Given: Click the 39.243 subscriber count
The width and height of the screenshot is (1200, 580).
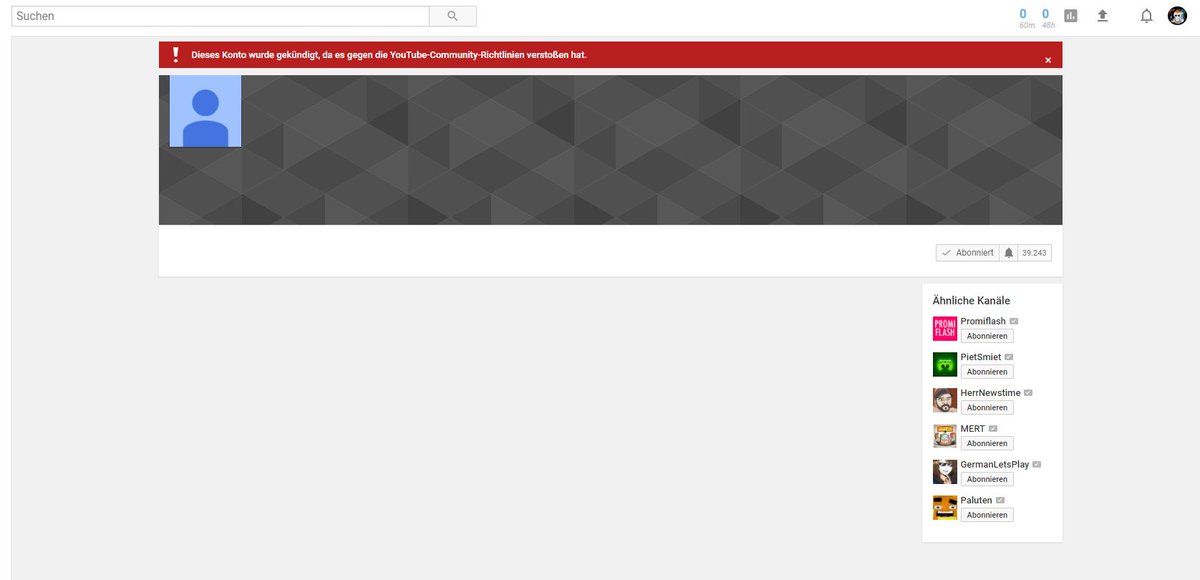Looking at the screenshot, I should tap(1034, 253).
